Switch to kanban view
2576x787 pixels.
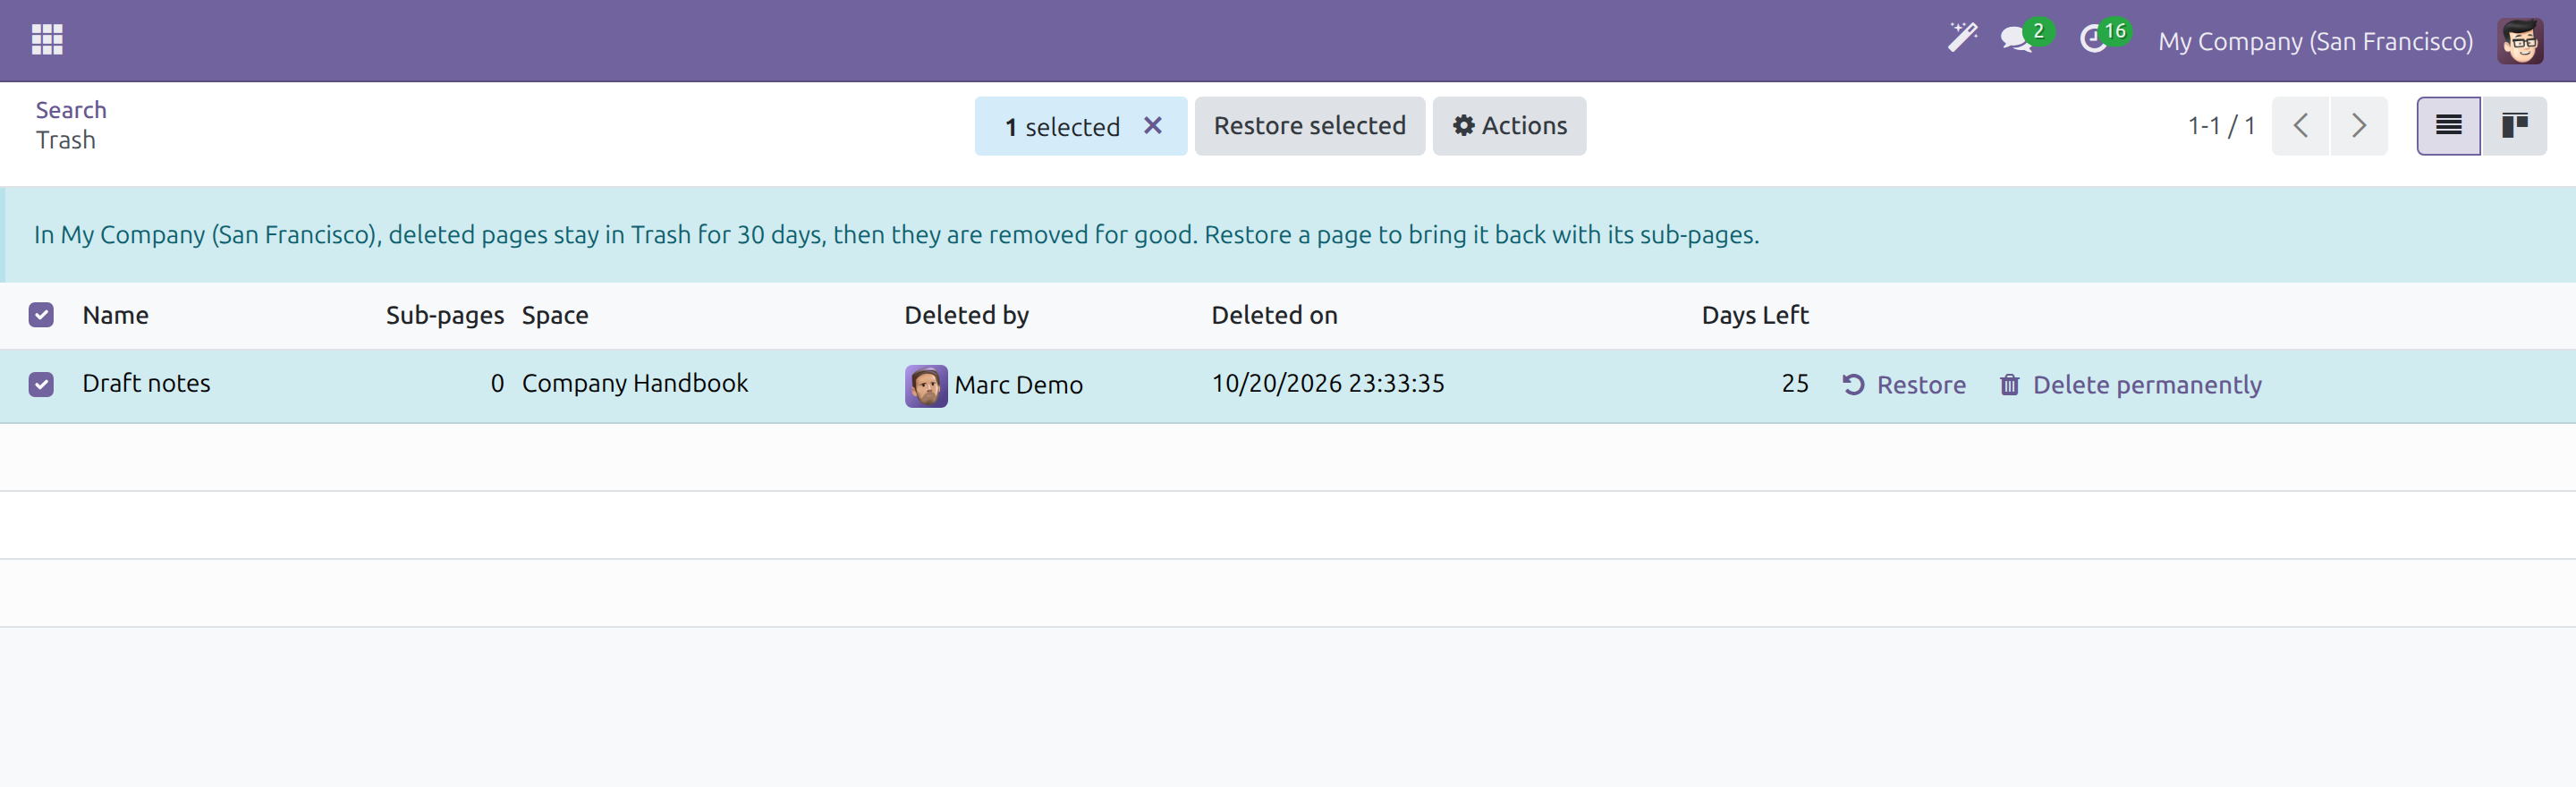click(2514, 126)
